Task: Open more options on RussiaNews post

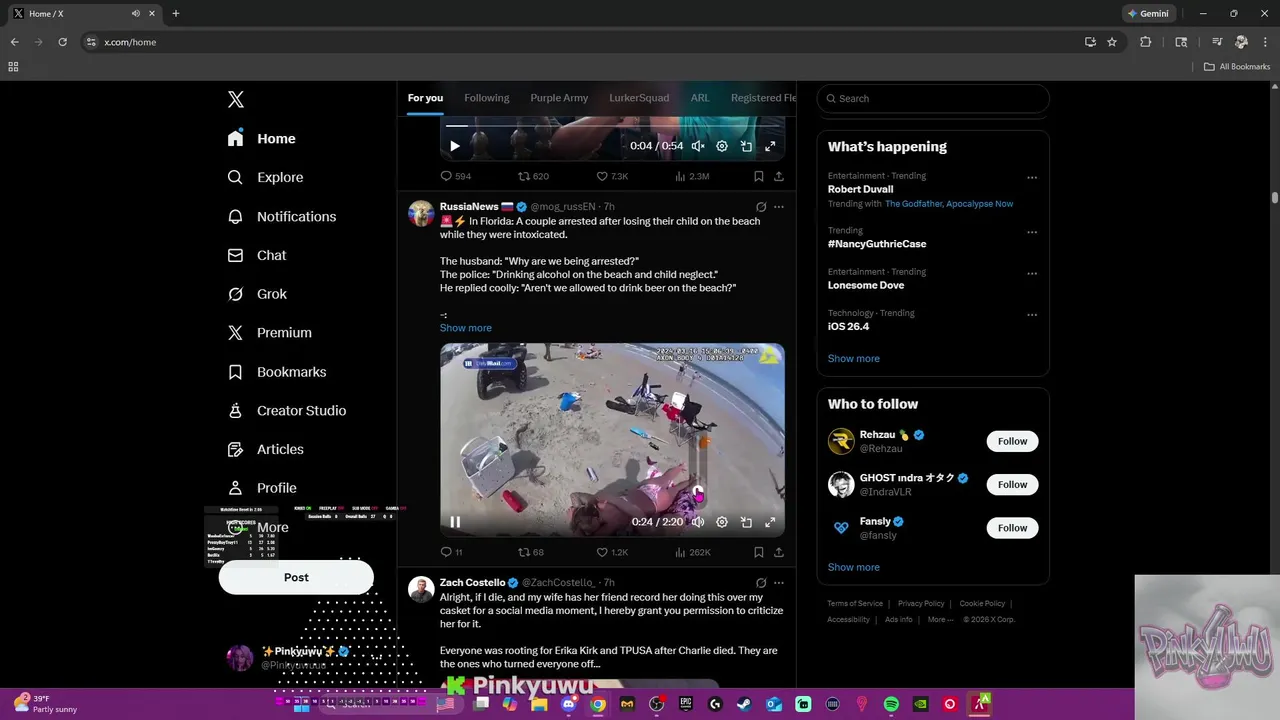Action: 779,207
